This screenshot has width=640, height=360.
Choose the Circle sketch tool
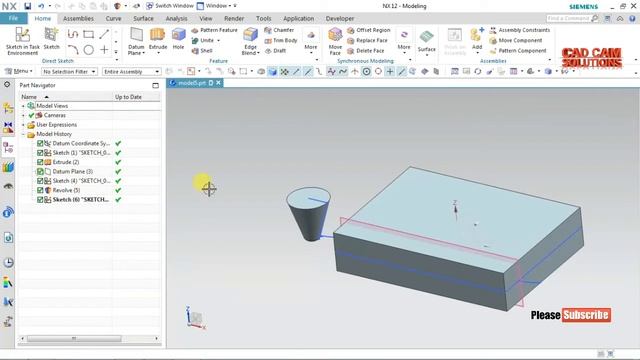point(89,50)
